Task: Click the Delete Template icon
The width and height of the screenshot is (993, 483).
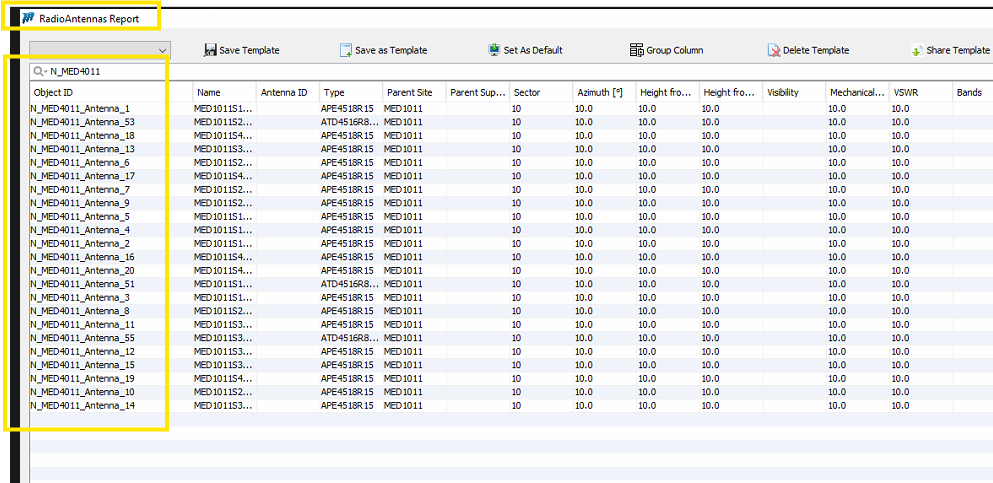Action: (774, 50)
